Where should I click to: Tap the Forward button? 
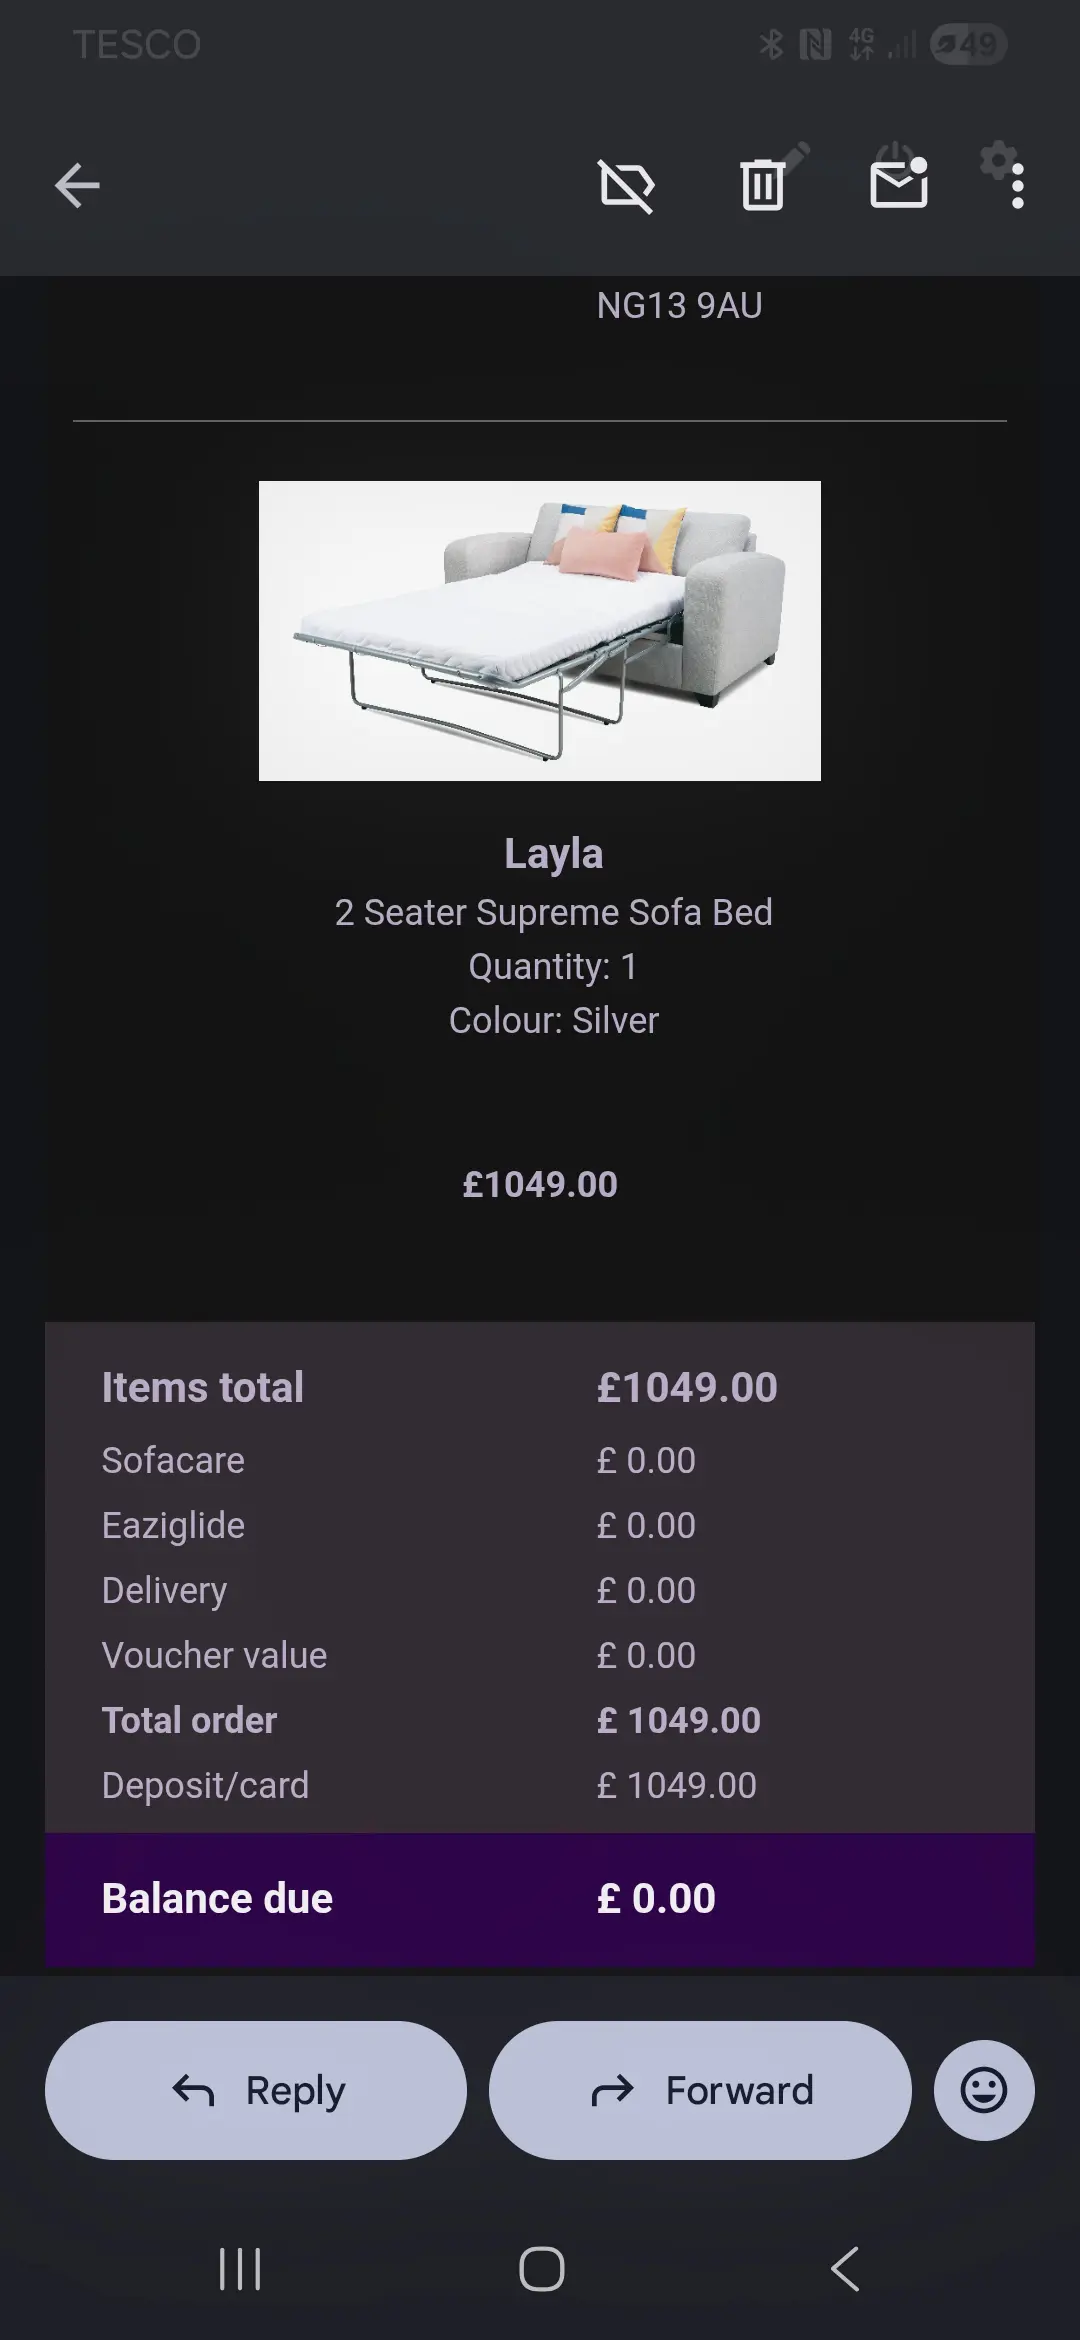tap(700, 2090)
